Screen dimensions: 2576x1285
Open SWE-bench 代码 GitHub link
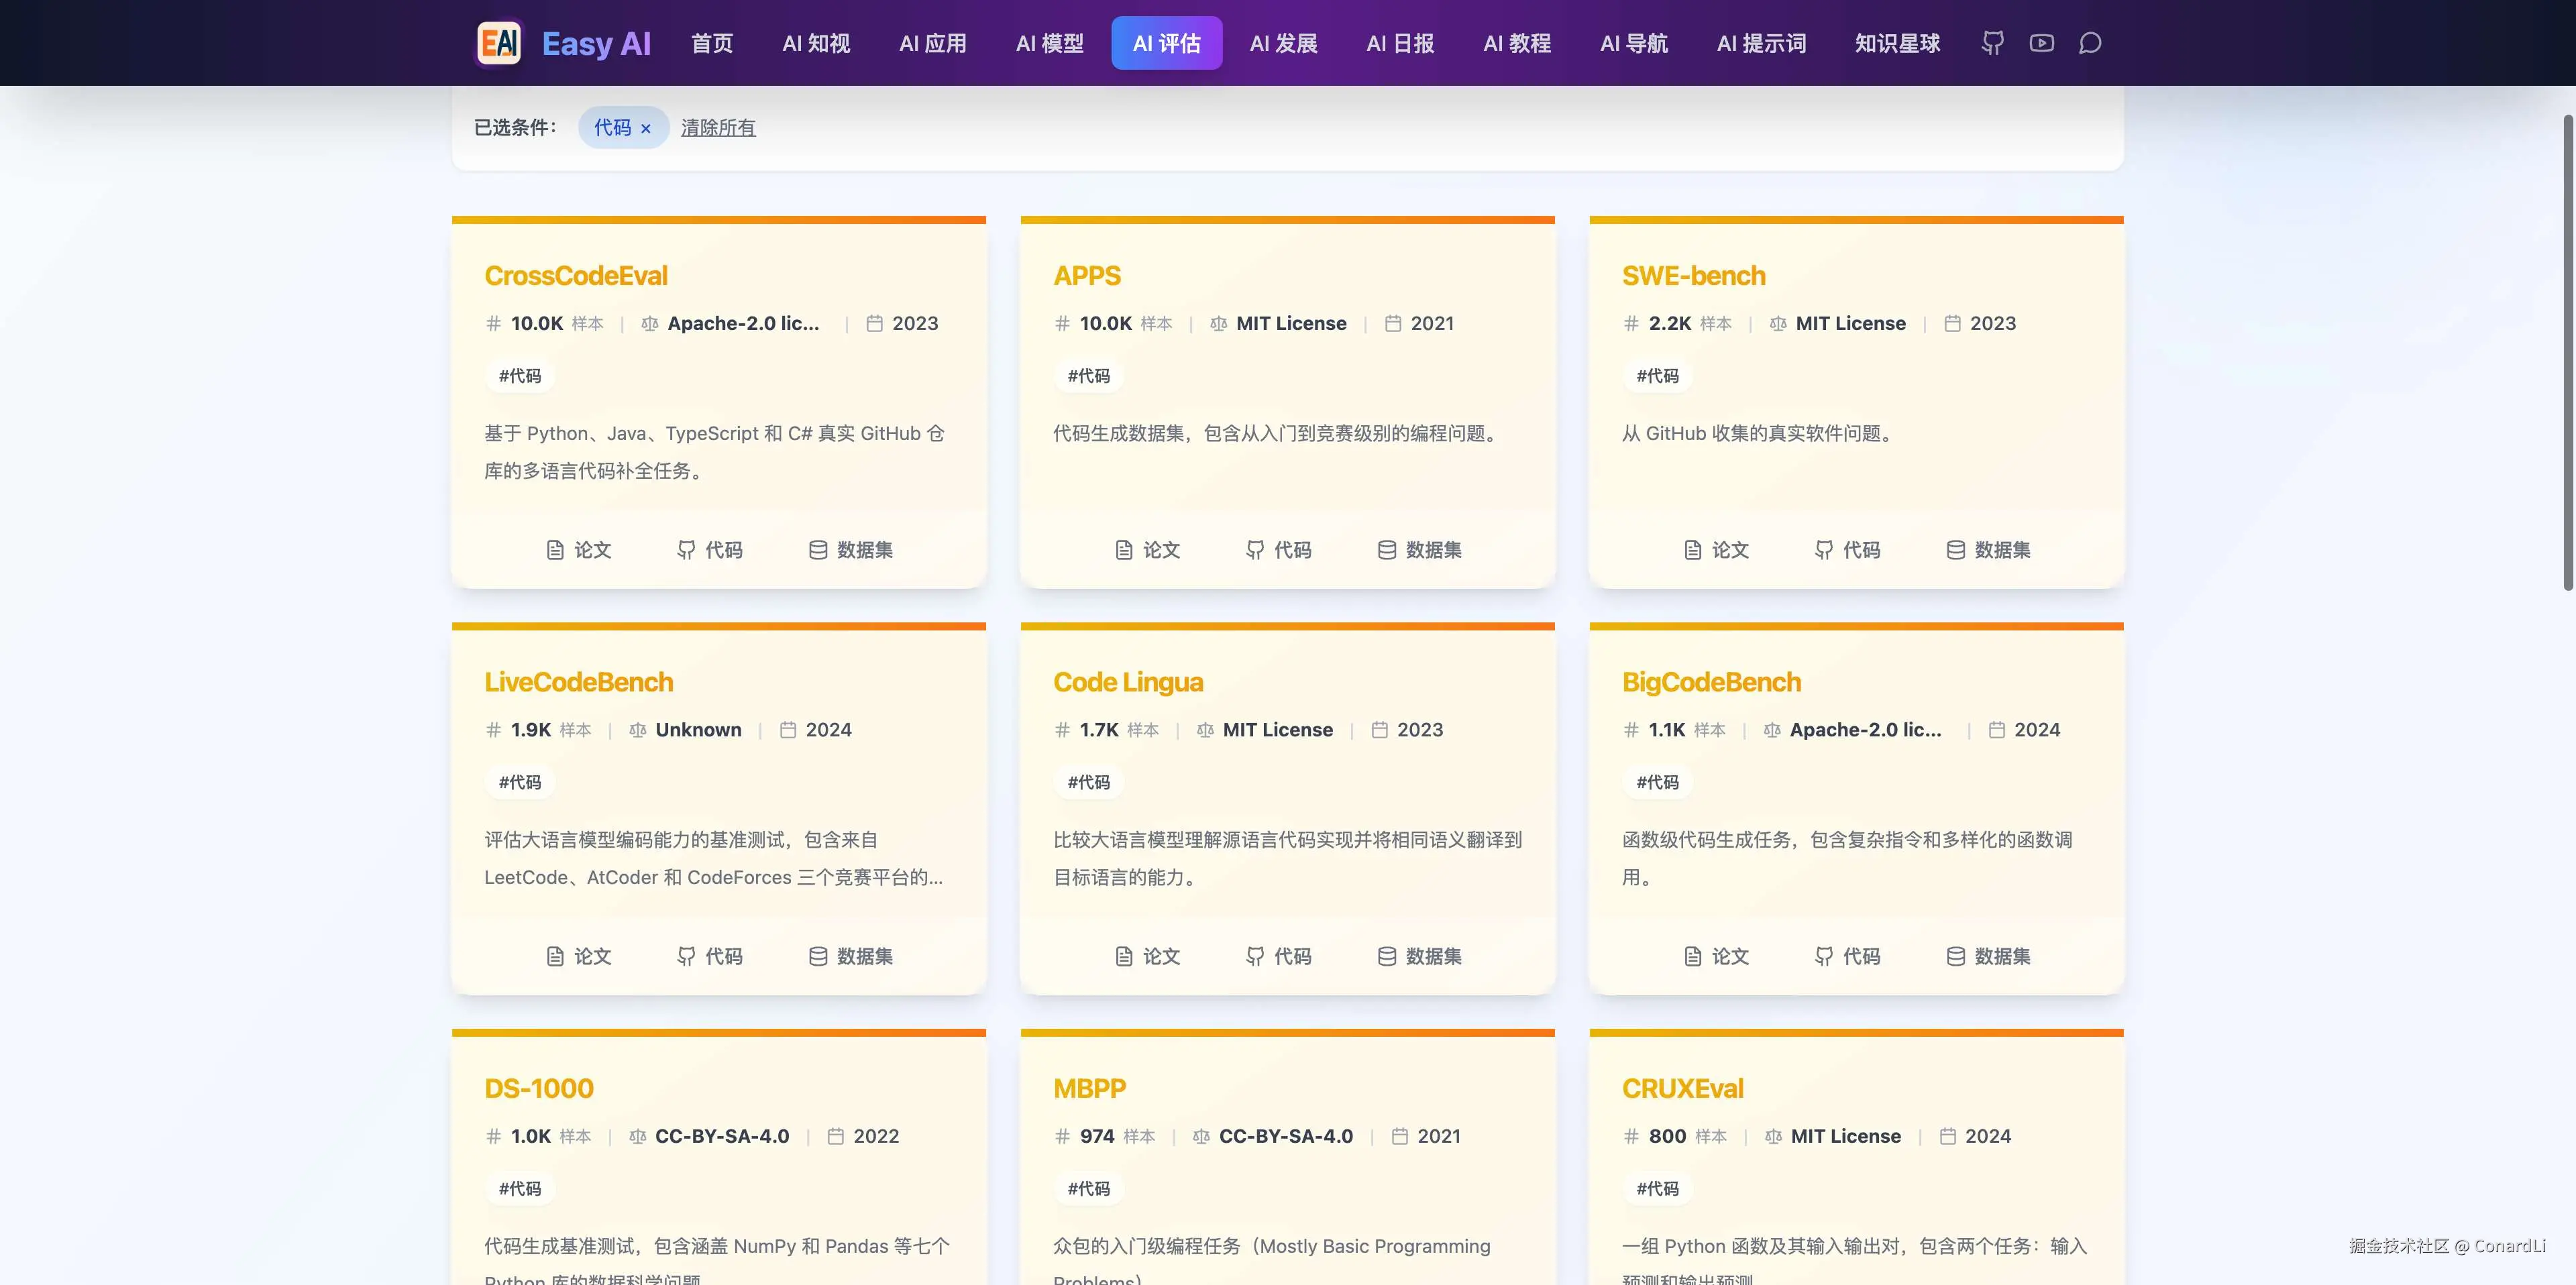click(1847, 550)
